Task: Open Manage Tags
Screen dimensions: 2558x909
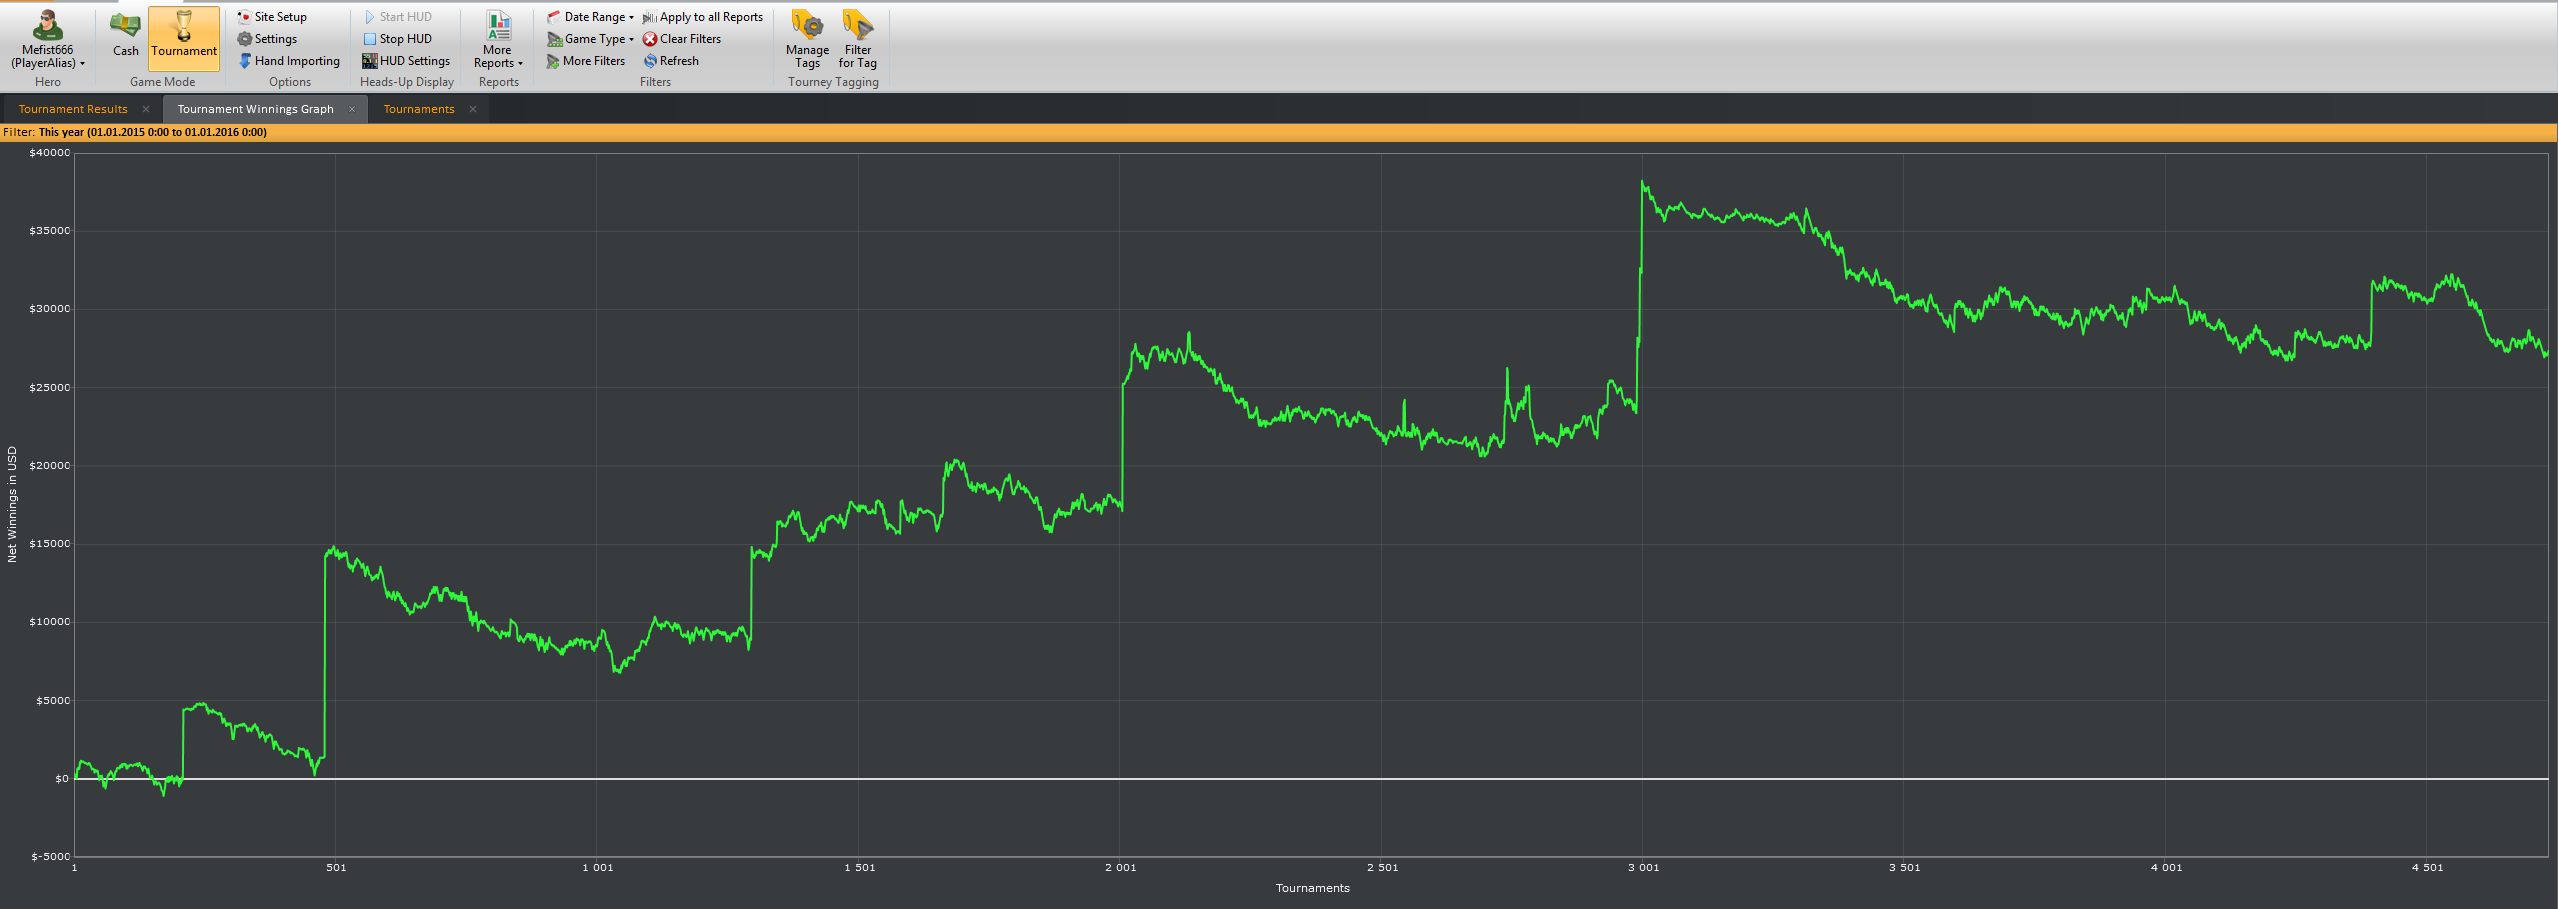Action: 807,39
